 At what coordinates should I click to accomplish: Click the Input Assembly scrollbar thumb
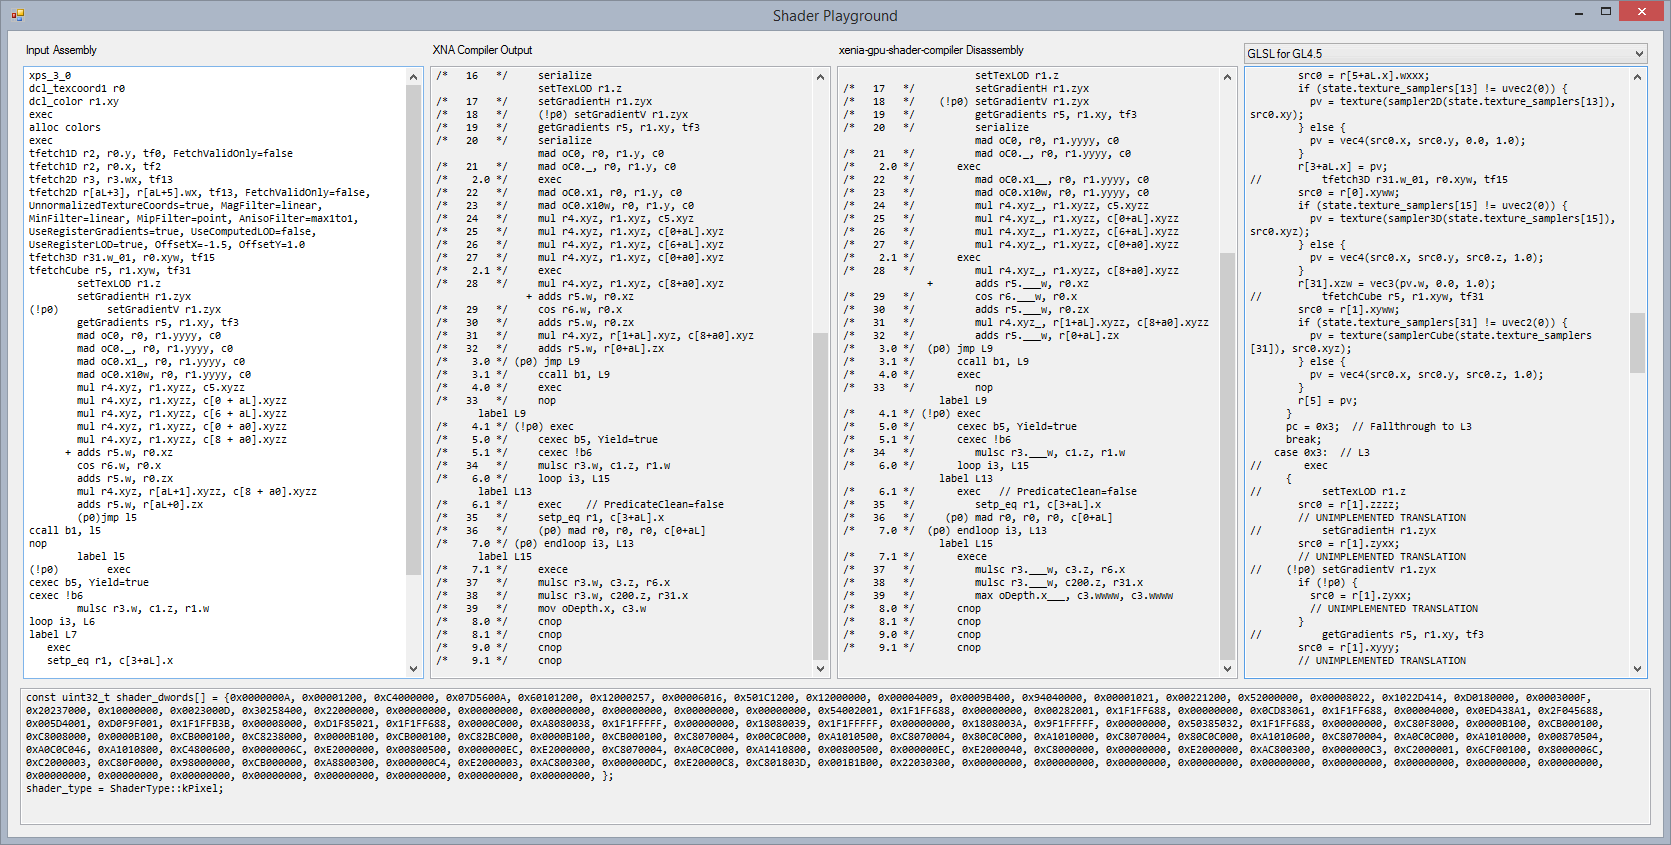click(x=414, y=330)
